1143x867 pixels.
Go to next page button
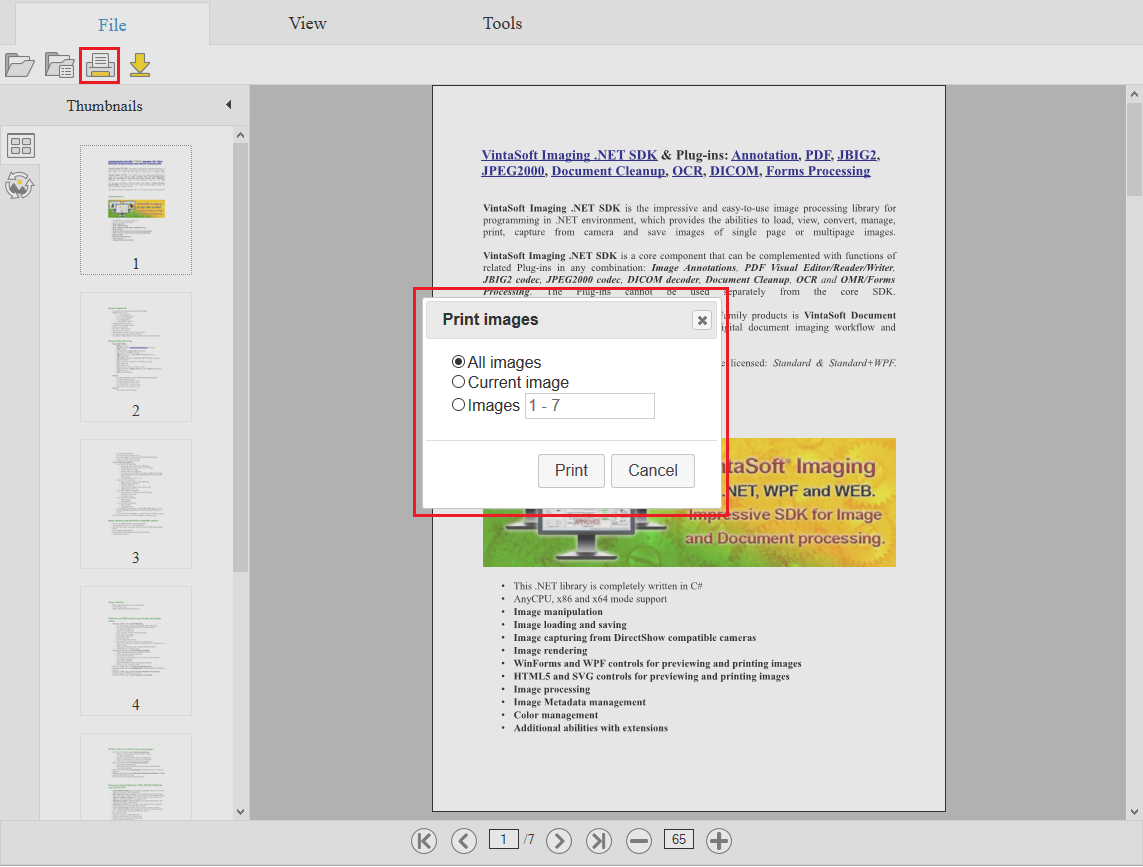click(559, 841)
